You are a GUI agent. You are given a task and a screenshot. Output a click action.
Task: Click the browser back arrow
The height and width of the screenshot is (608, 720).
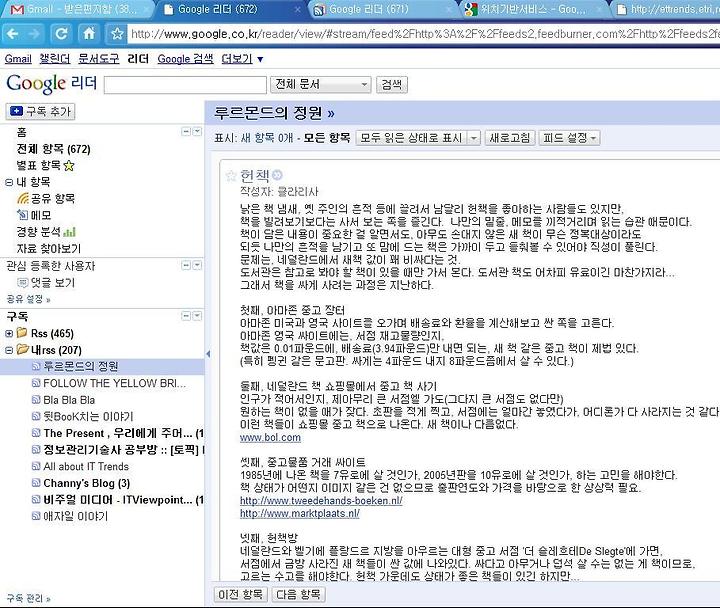click(x=13, y=34)
